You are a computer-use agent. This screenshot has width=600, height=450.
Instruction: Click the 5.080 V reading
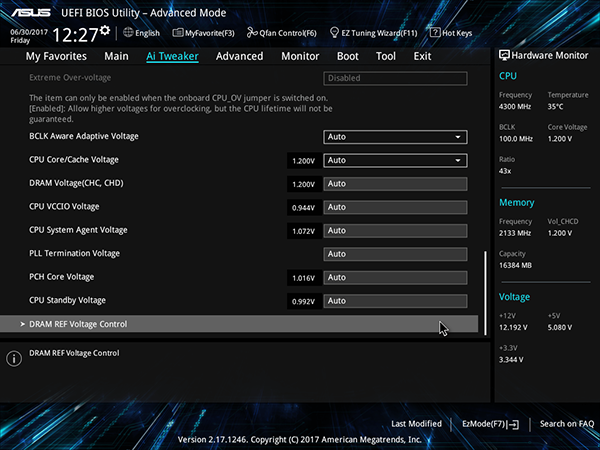coord(560,328)
